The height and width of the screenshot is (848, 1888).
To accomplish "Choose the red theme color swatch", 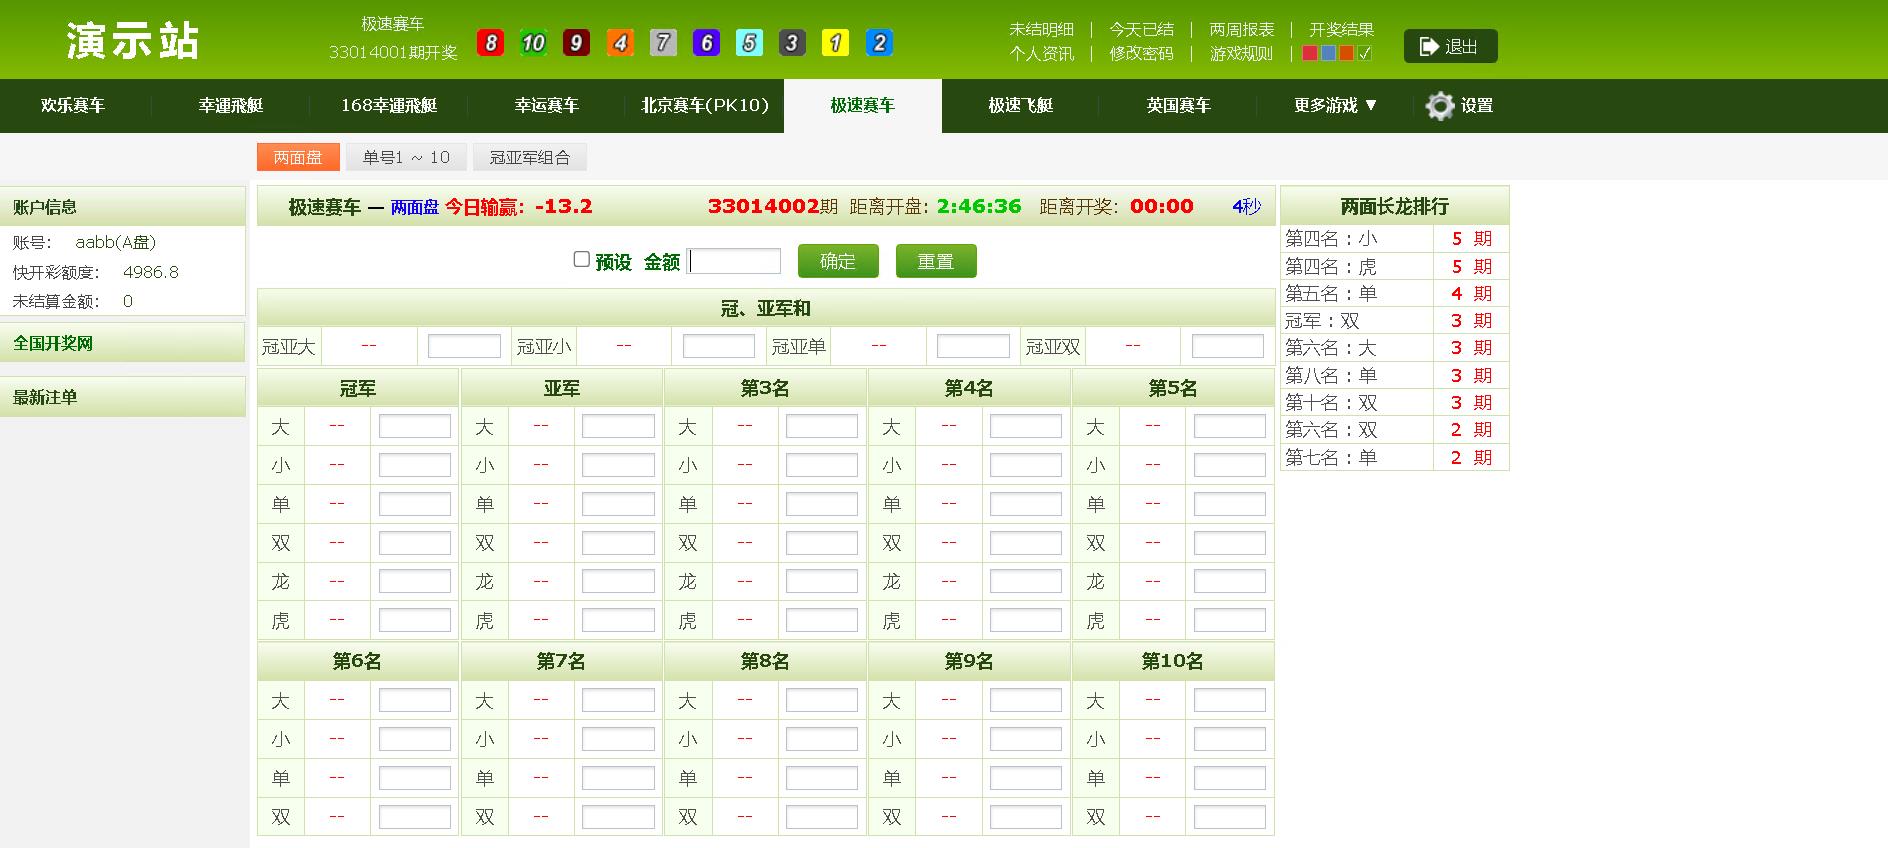I will tap(1310, 53).
